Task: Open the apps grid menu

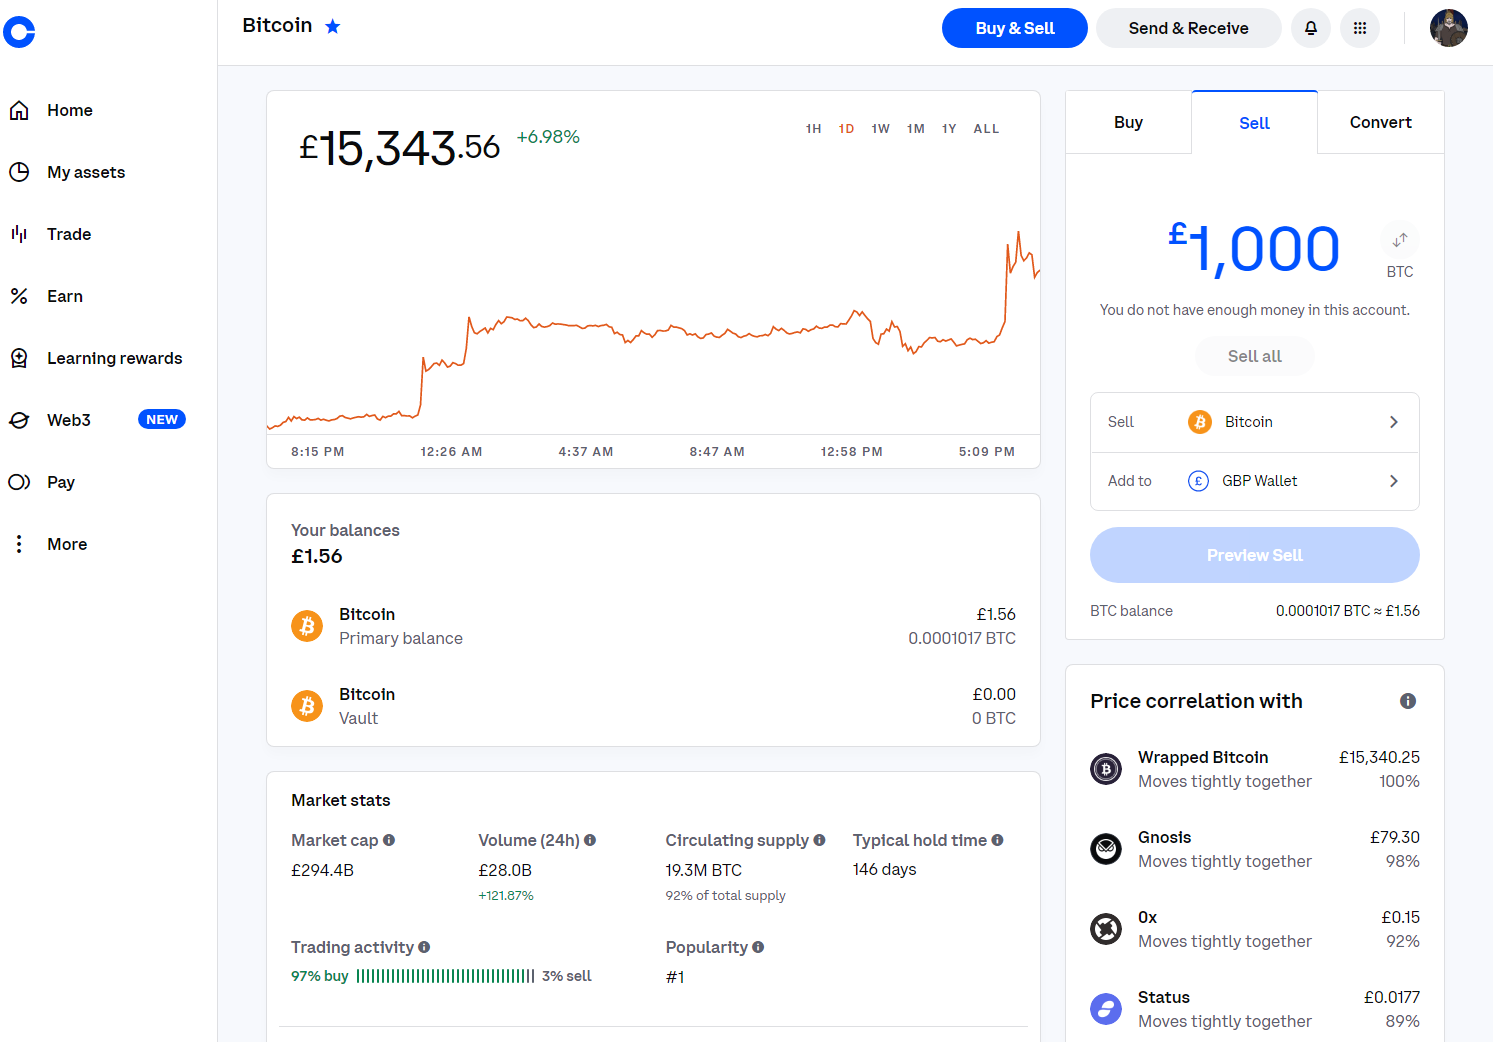Action: click(x=1360, y=28)
